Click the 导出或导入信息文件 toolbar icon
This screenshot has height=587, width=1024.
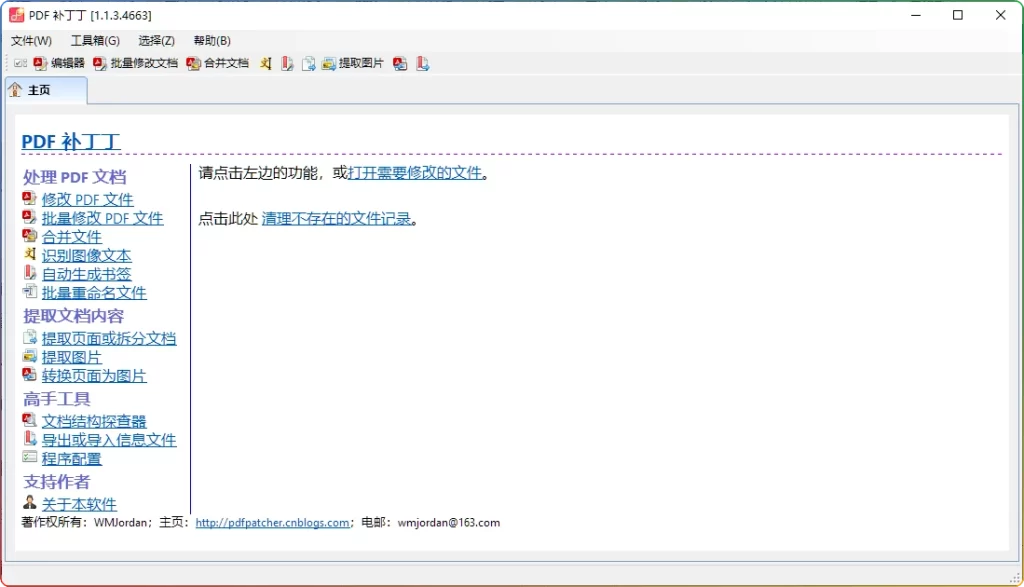tap(422, 63)
